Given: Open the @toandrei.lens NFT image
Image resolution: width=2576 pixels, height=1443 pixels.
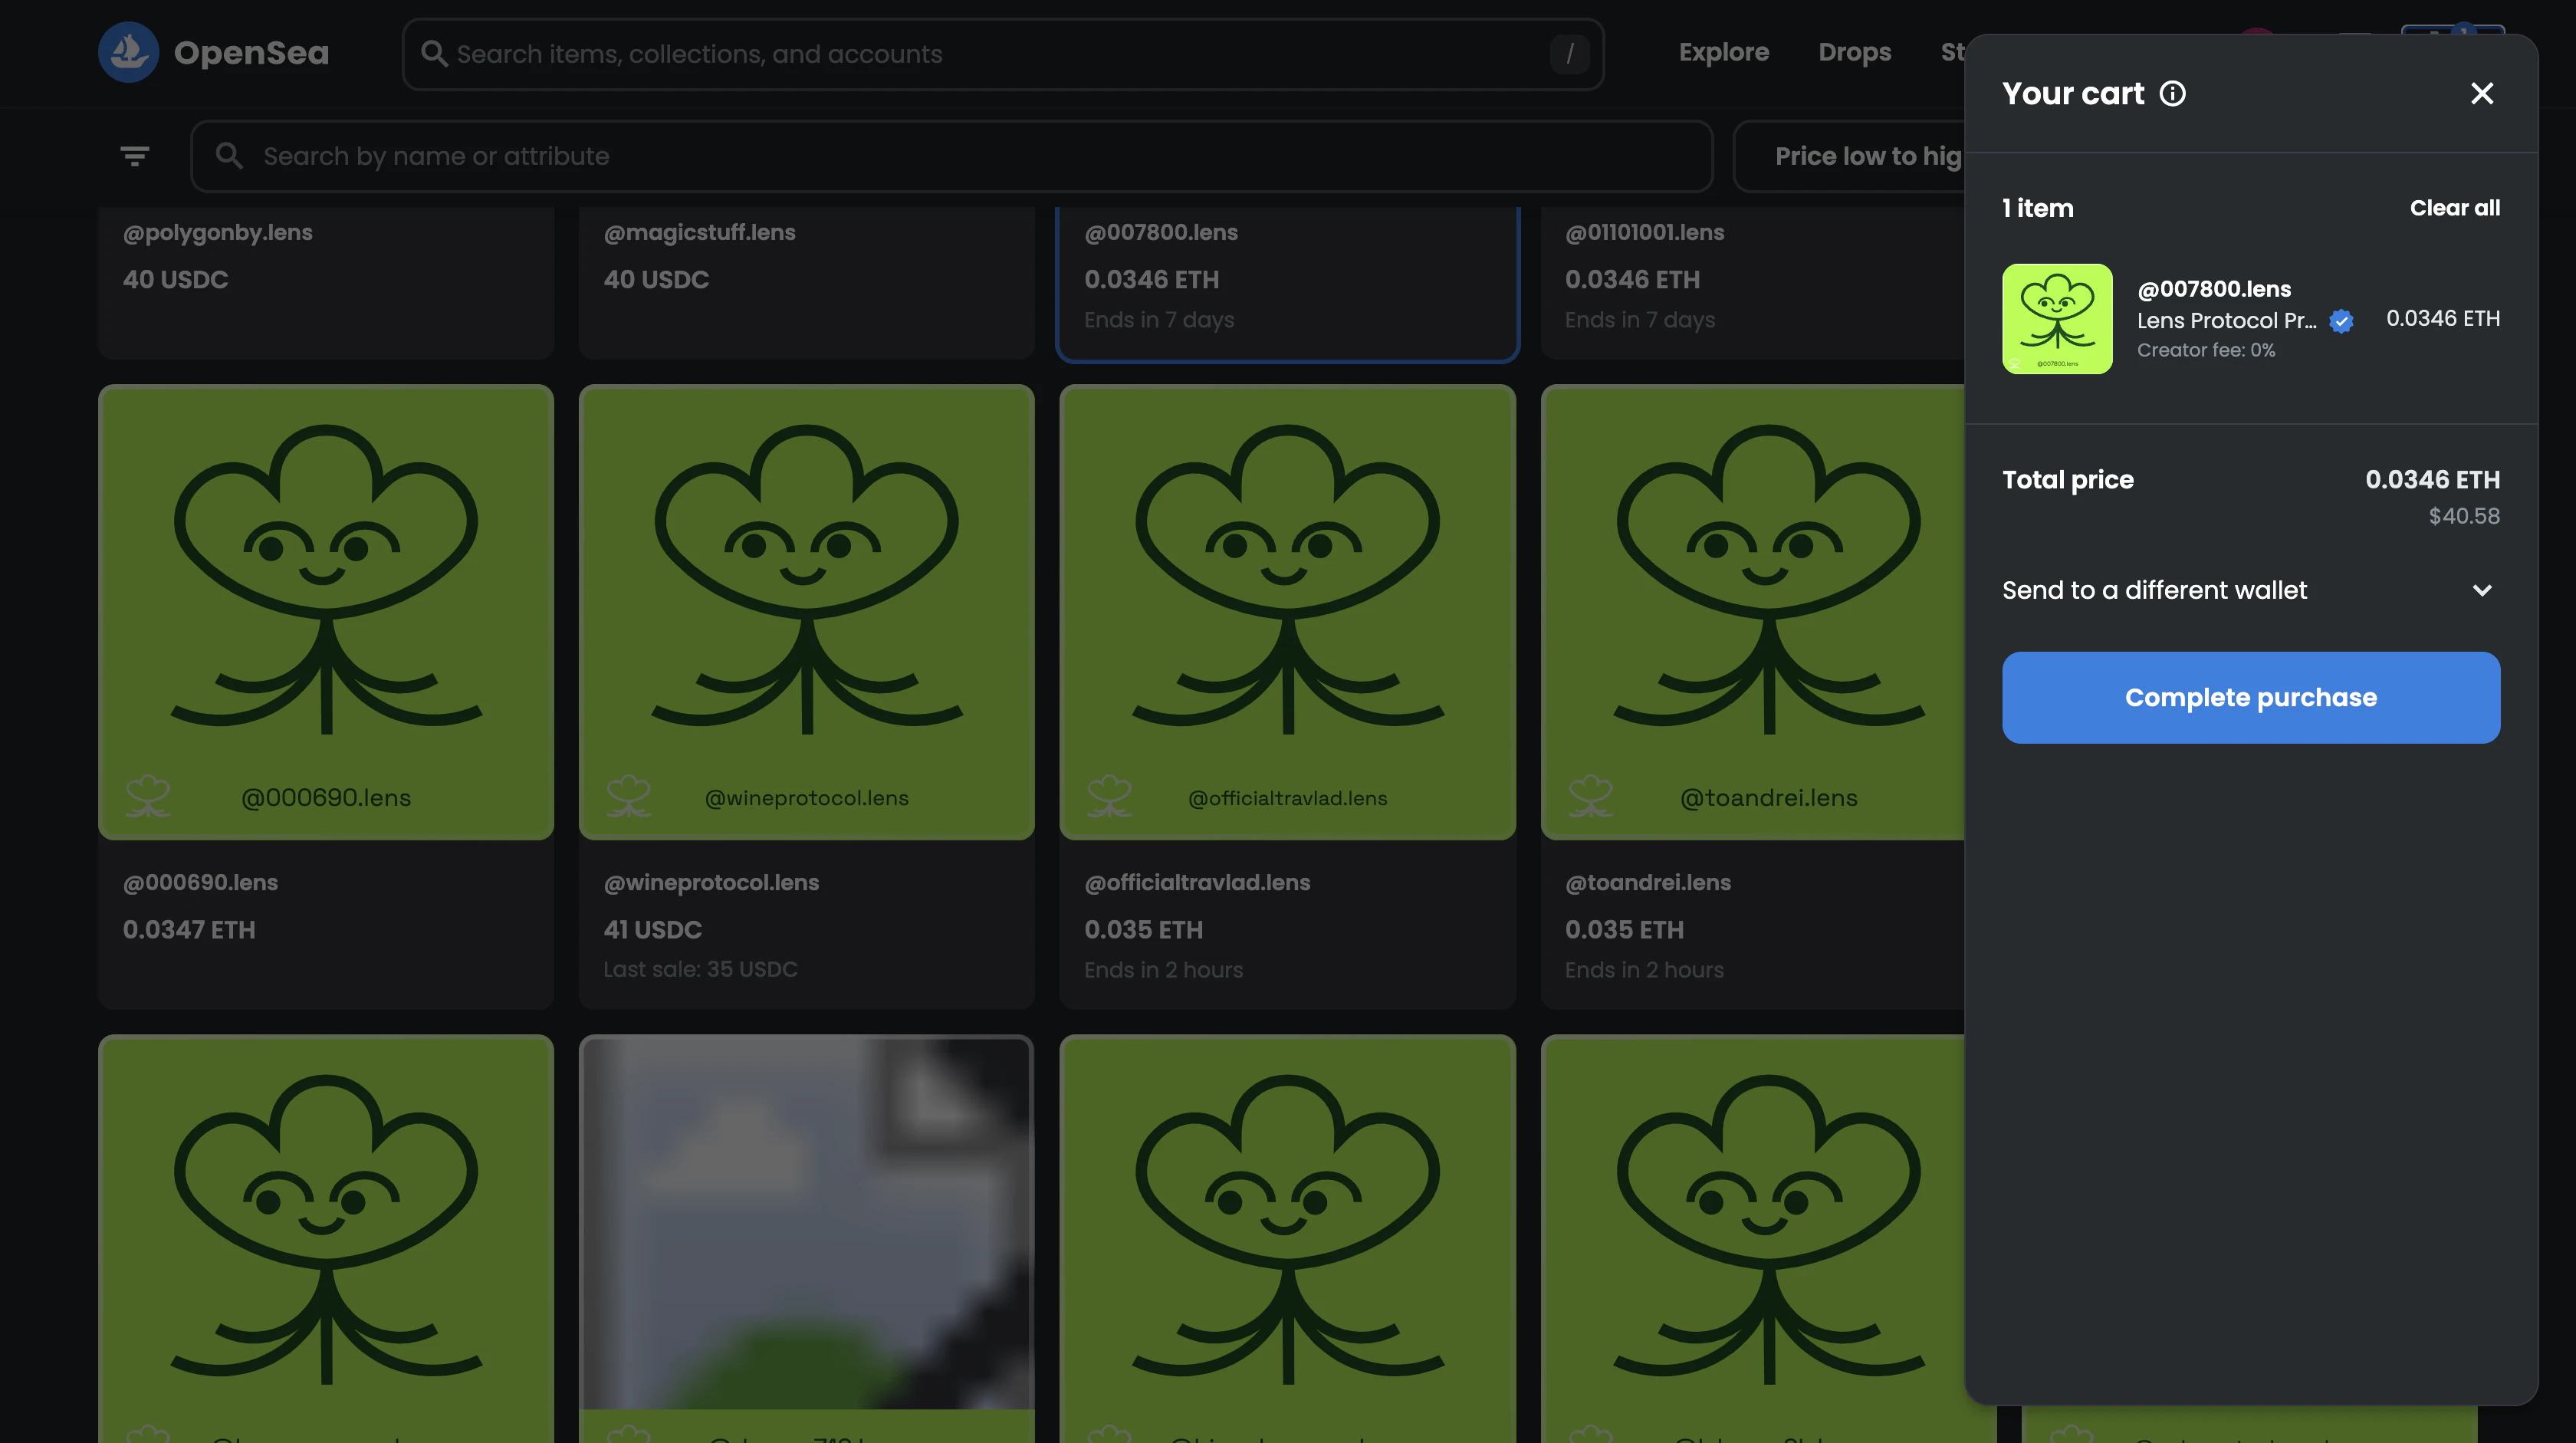Looking at the screenshot, I should click(1753, 612).
